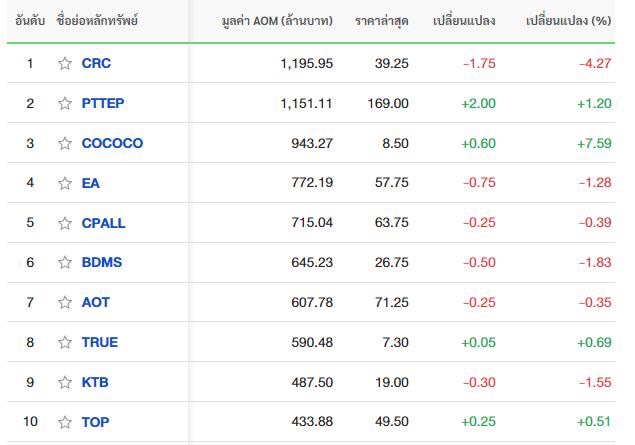635x445 pixels.
Task: Open the CRC stock symbol link
Action: 96,63
